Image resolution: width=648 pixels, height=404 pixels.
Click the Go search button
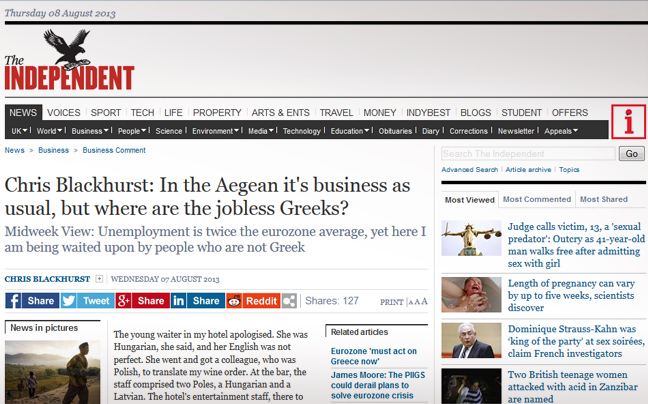(631, 154)
